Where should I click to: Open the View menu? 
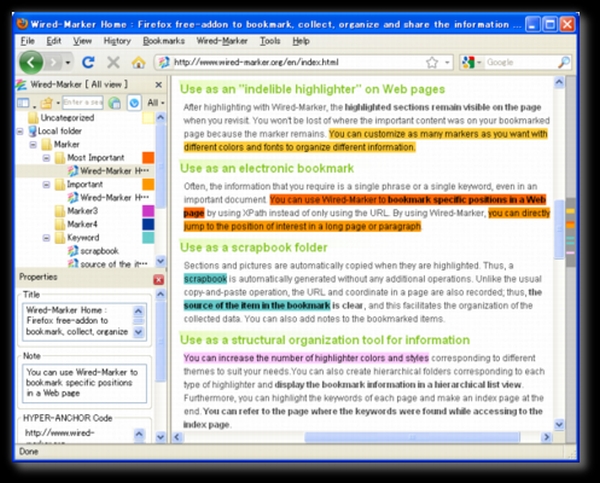(82, 41)
